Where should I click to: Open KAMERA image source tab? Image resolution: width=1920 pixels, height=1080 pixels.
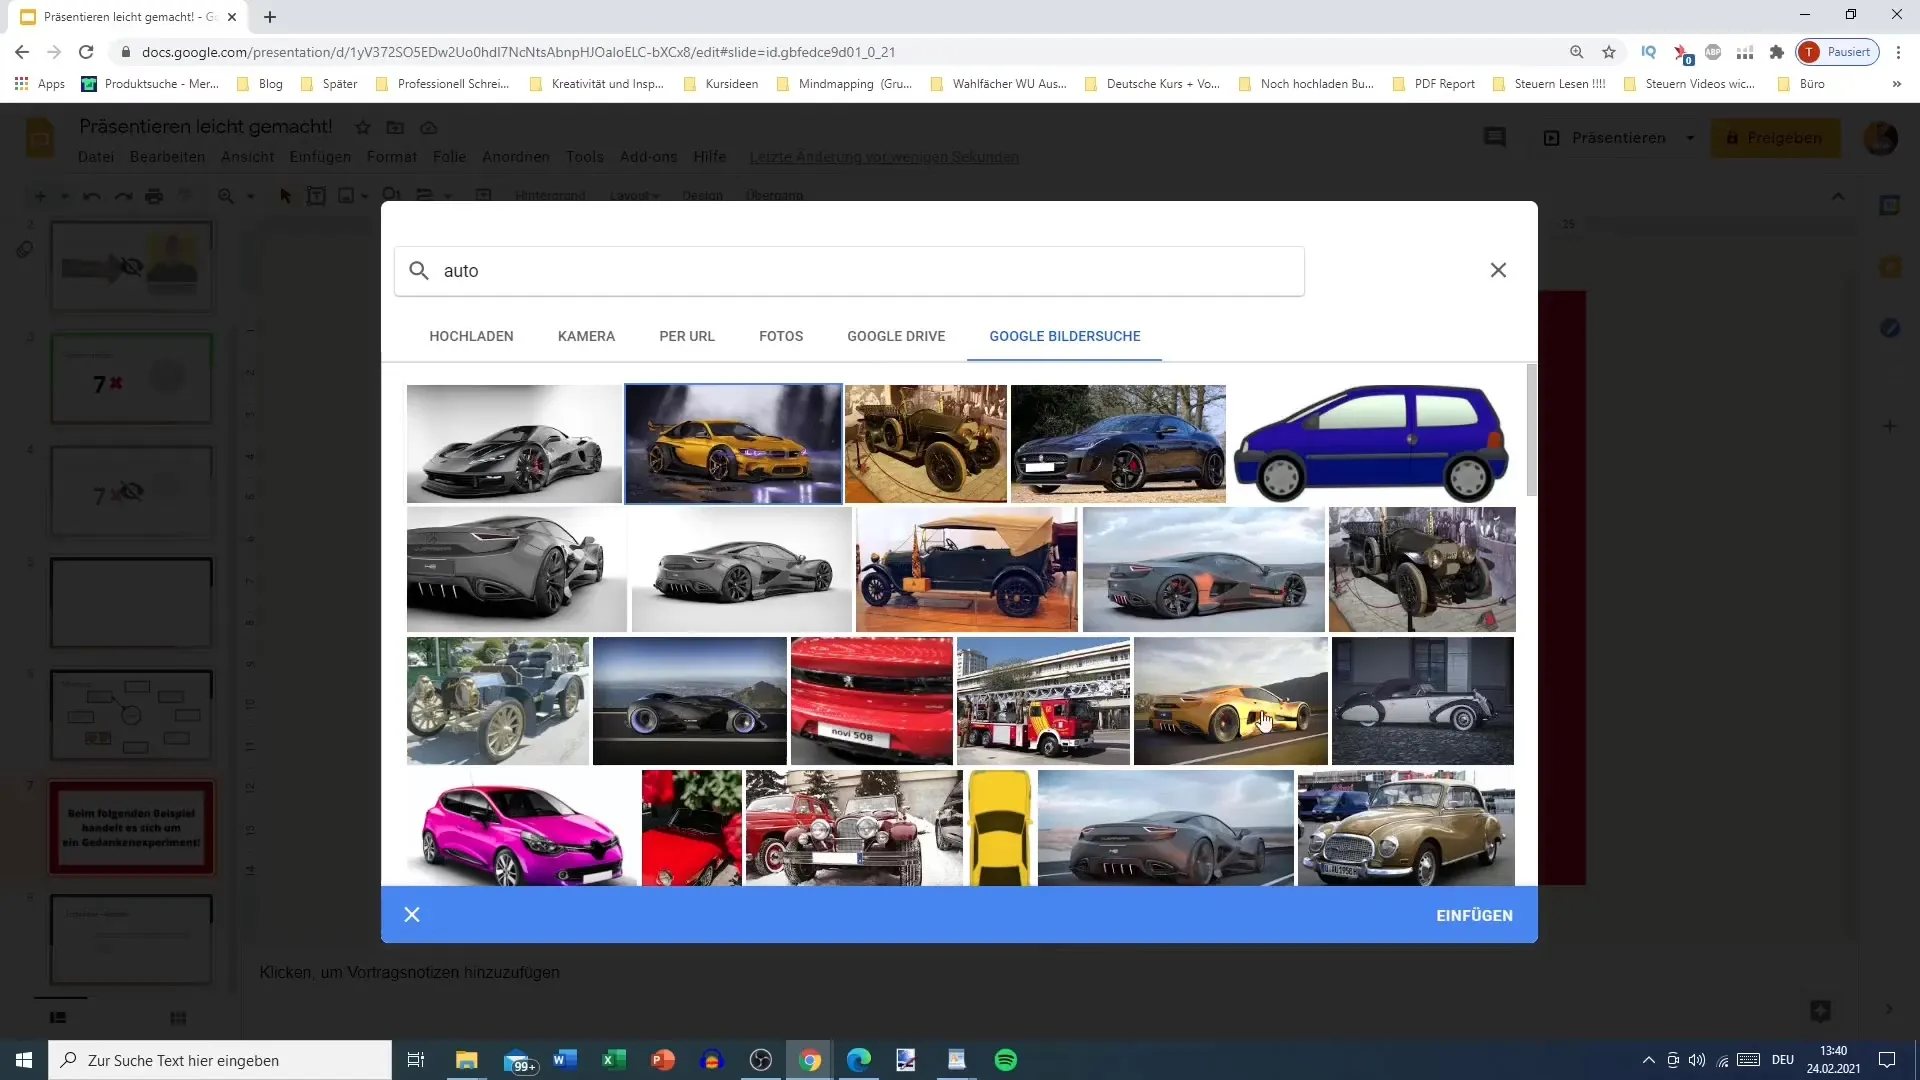pyautogui.click(x=587, y=336)
